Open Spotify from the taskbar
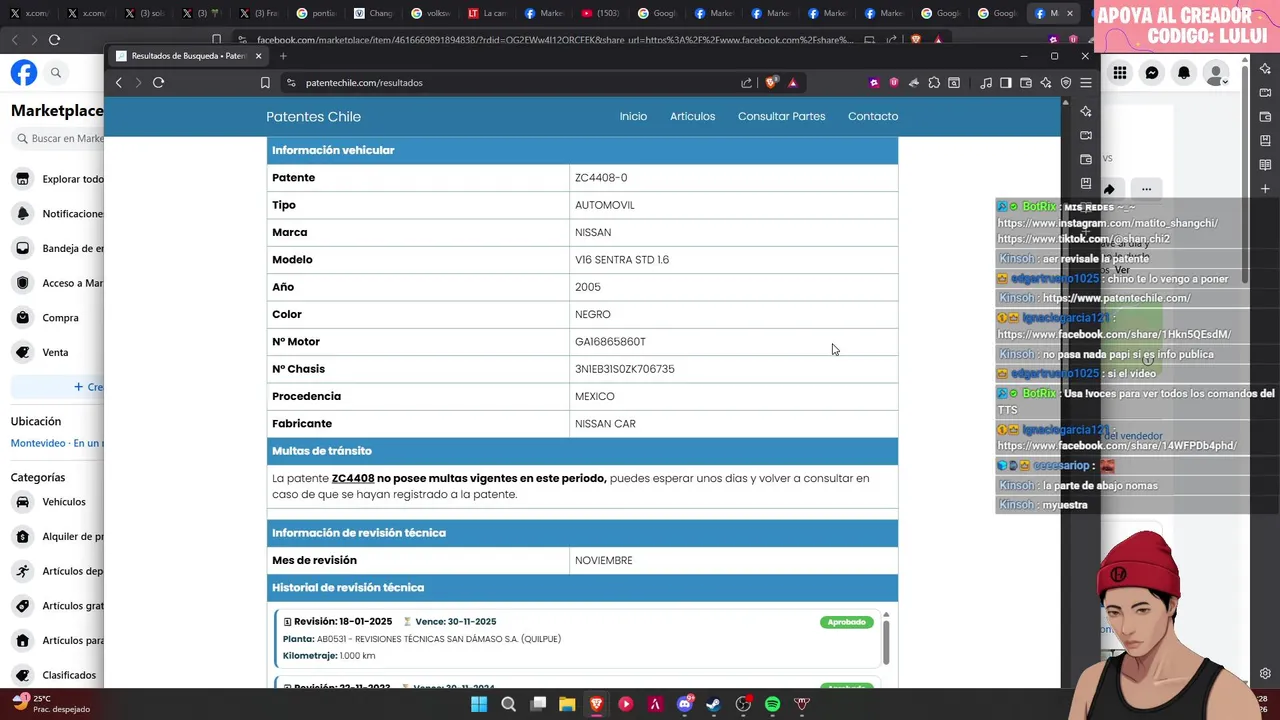1280x720 pixels. point(772,704)
